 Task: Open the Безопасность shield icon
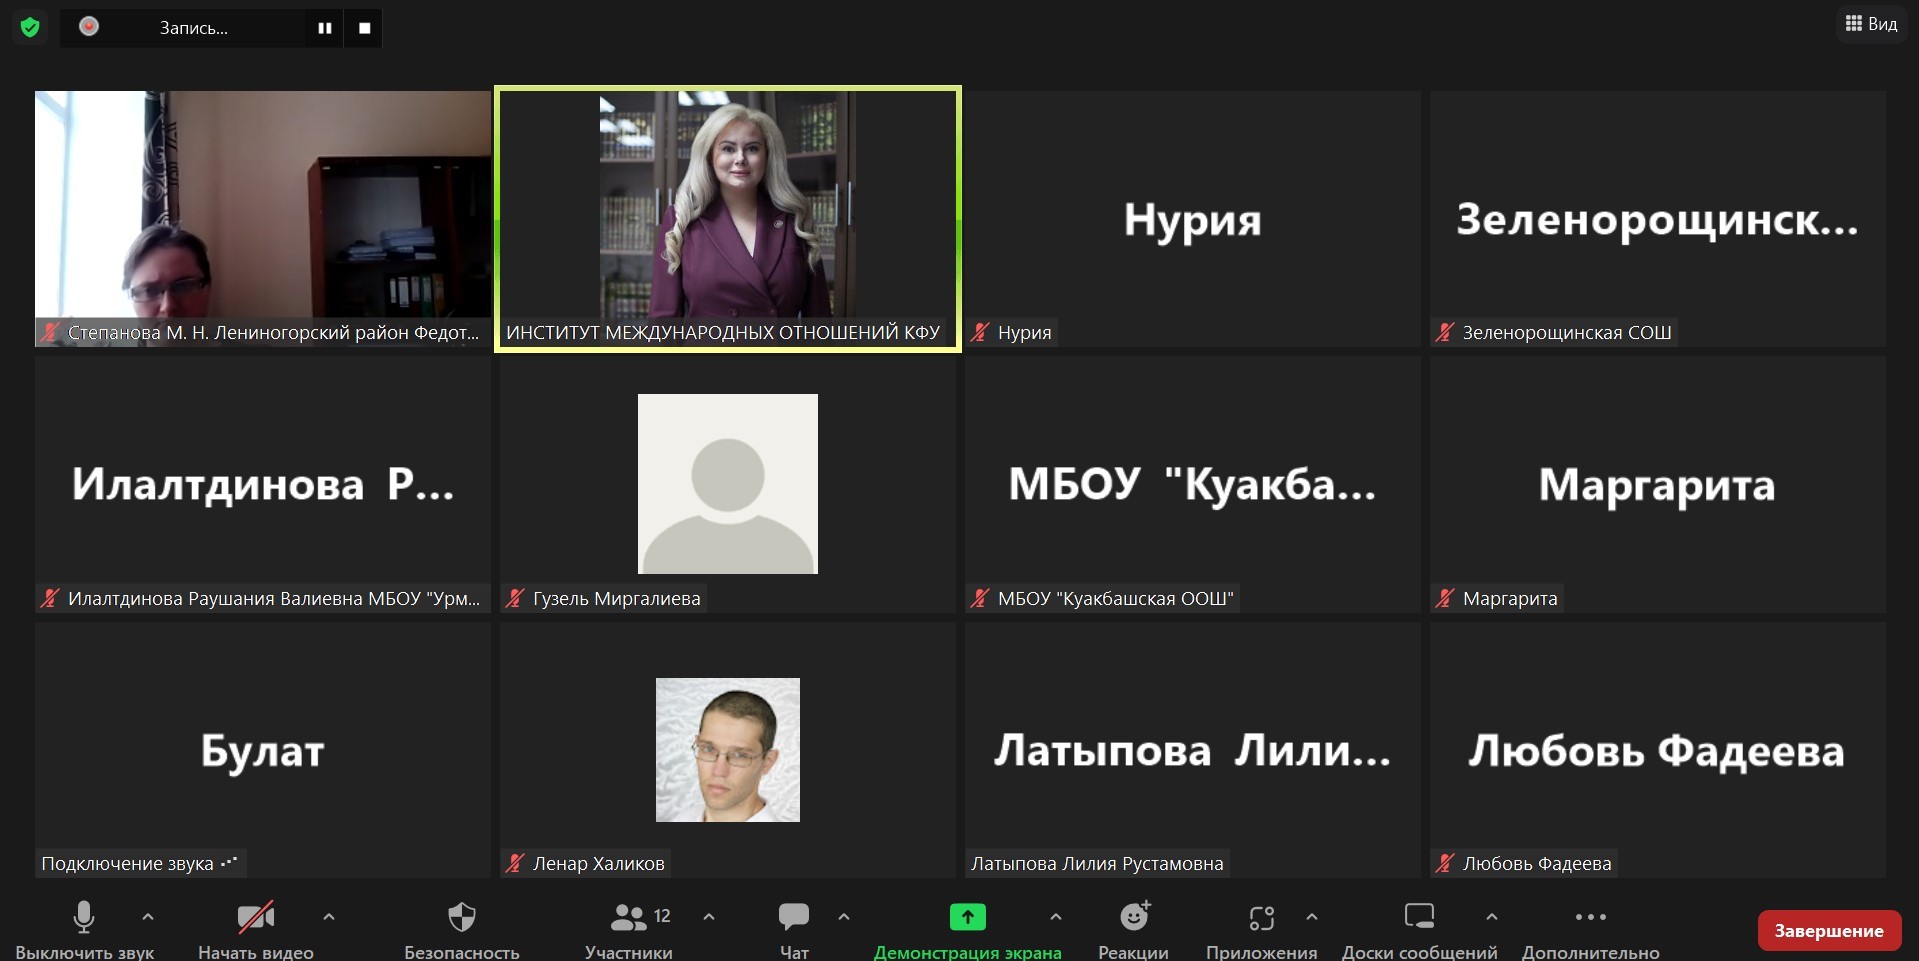(461, 917)
